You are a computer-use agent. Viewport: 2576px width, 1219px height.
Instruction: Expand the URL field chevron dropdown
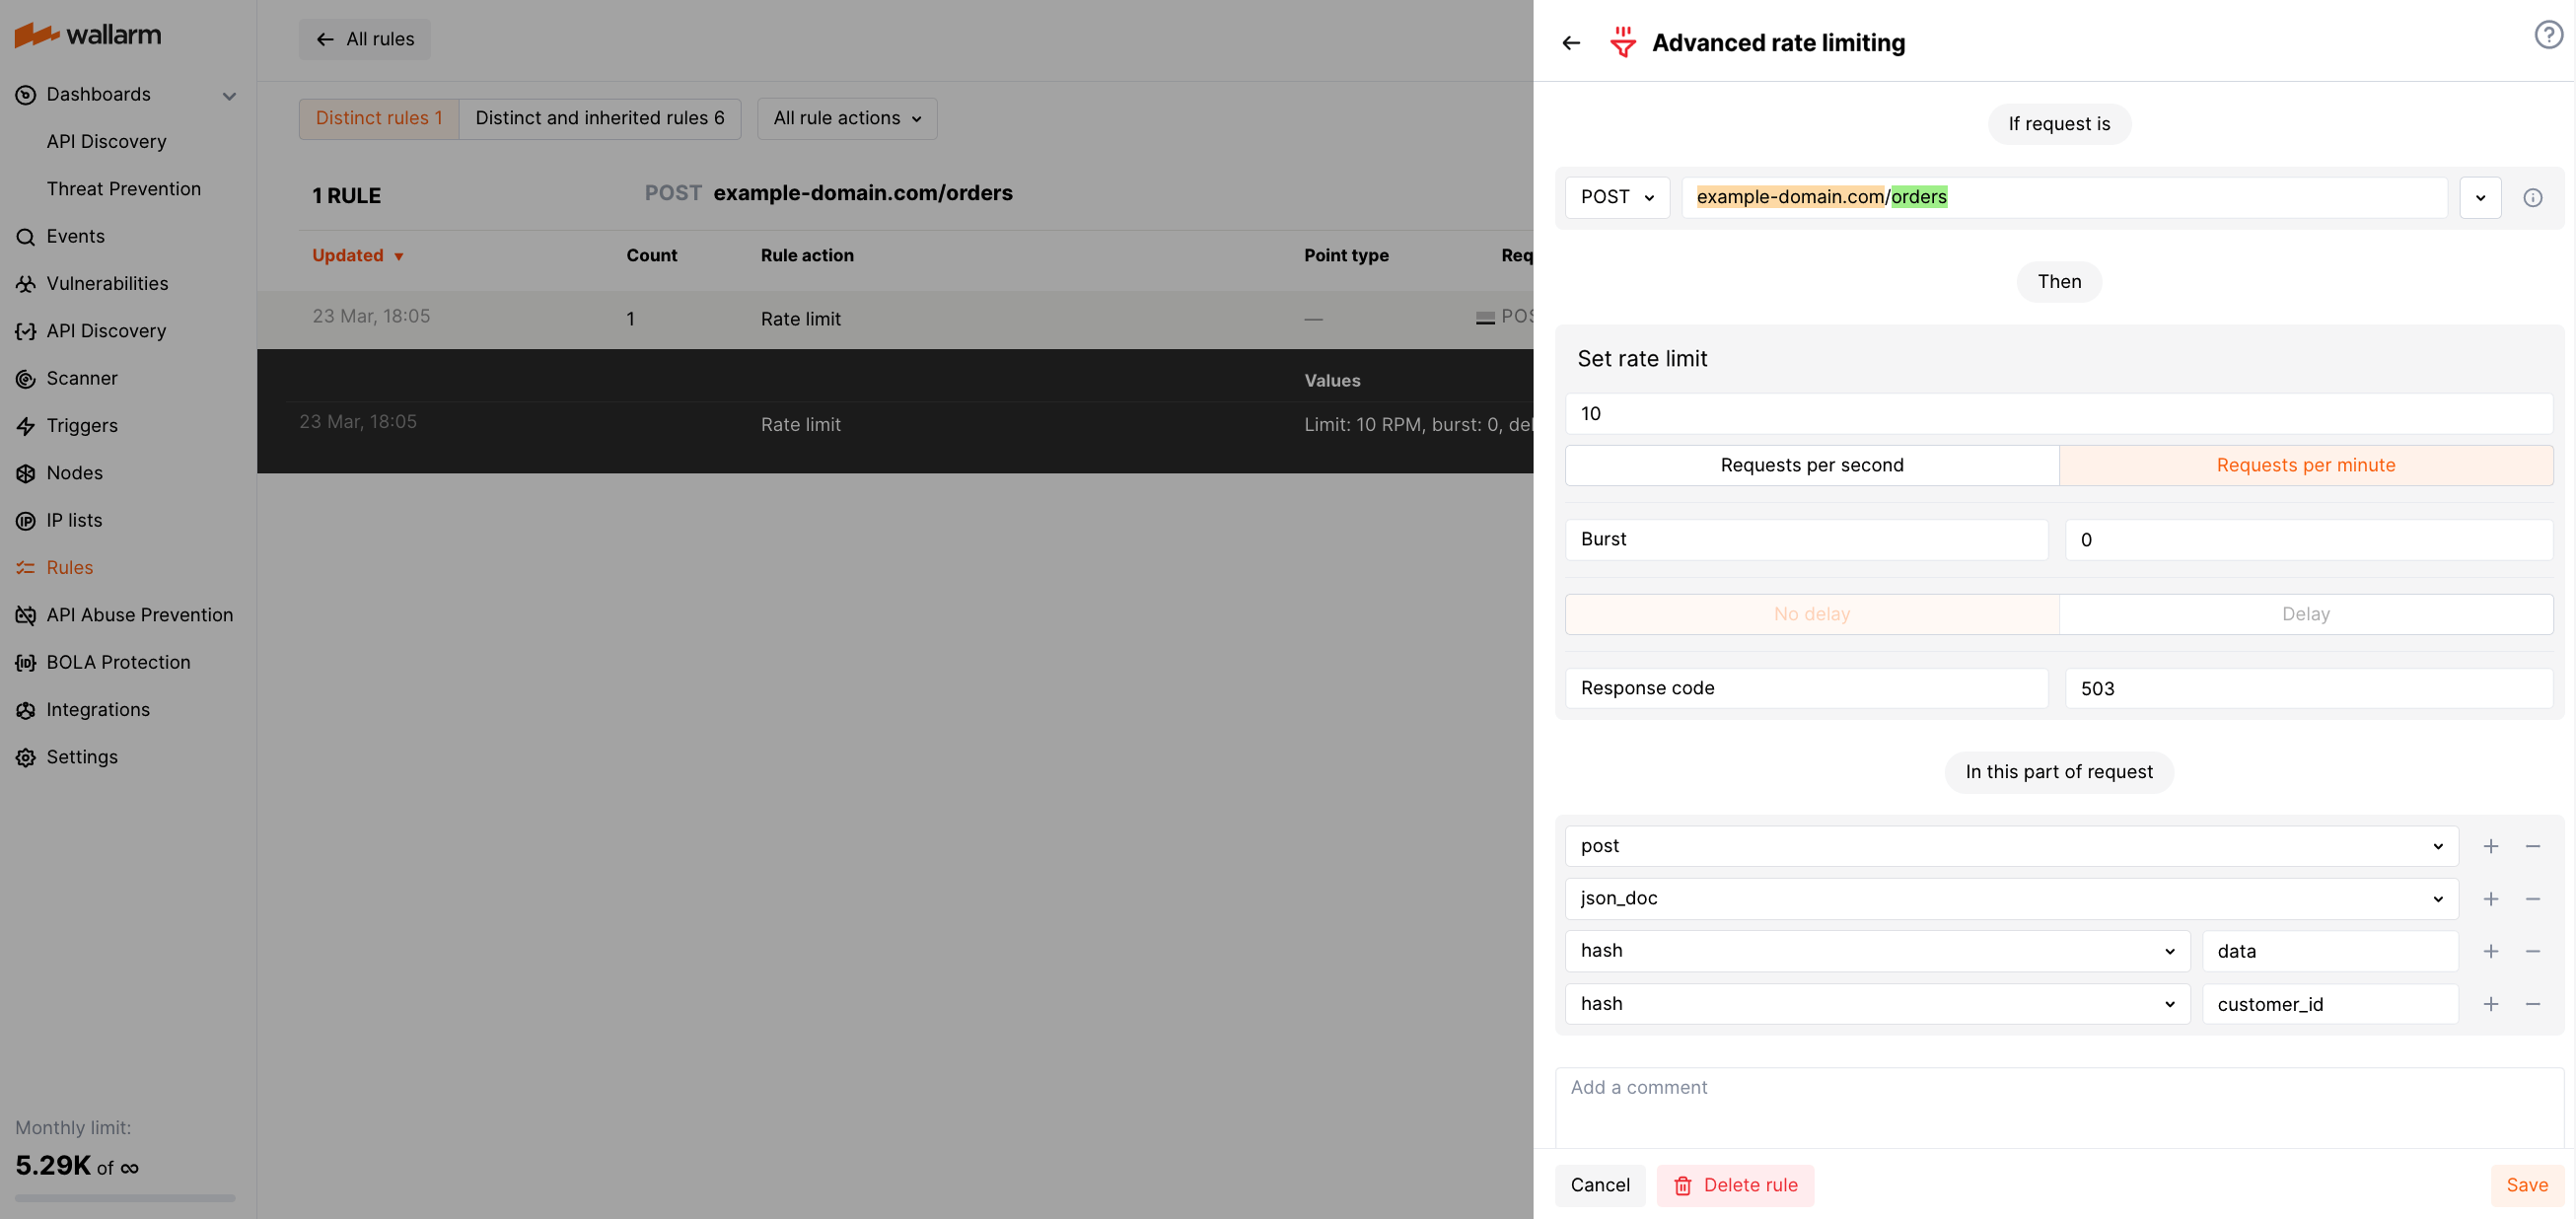(x=2480, y=198)
